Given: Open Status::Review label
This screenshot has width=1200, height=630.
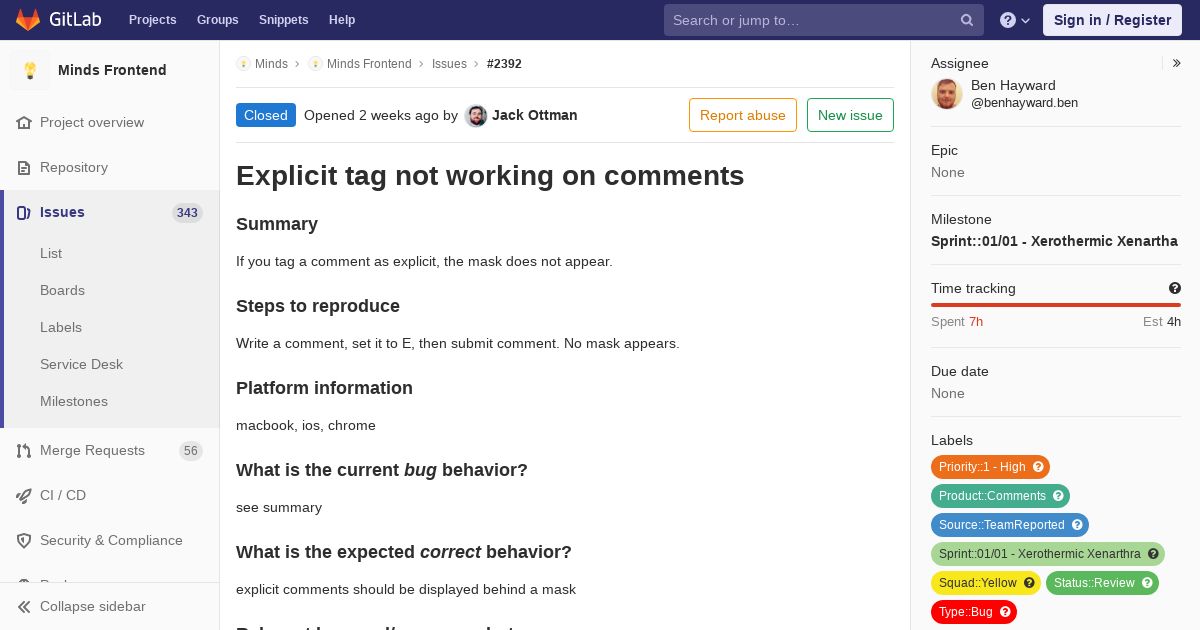Looking at the screenshot, I should coord(1094,583).
